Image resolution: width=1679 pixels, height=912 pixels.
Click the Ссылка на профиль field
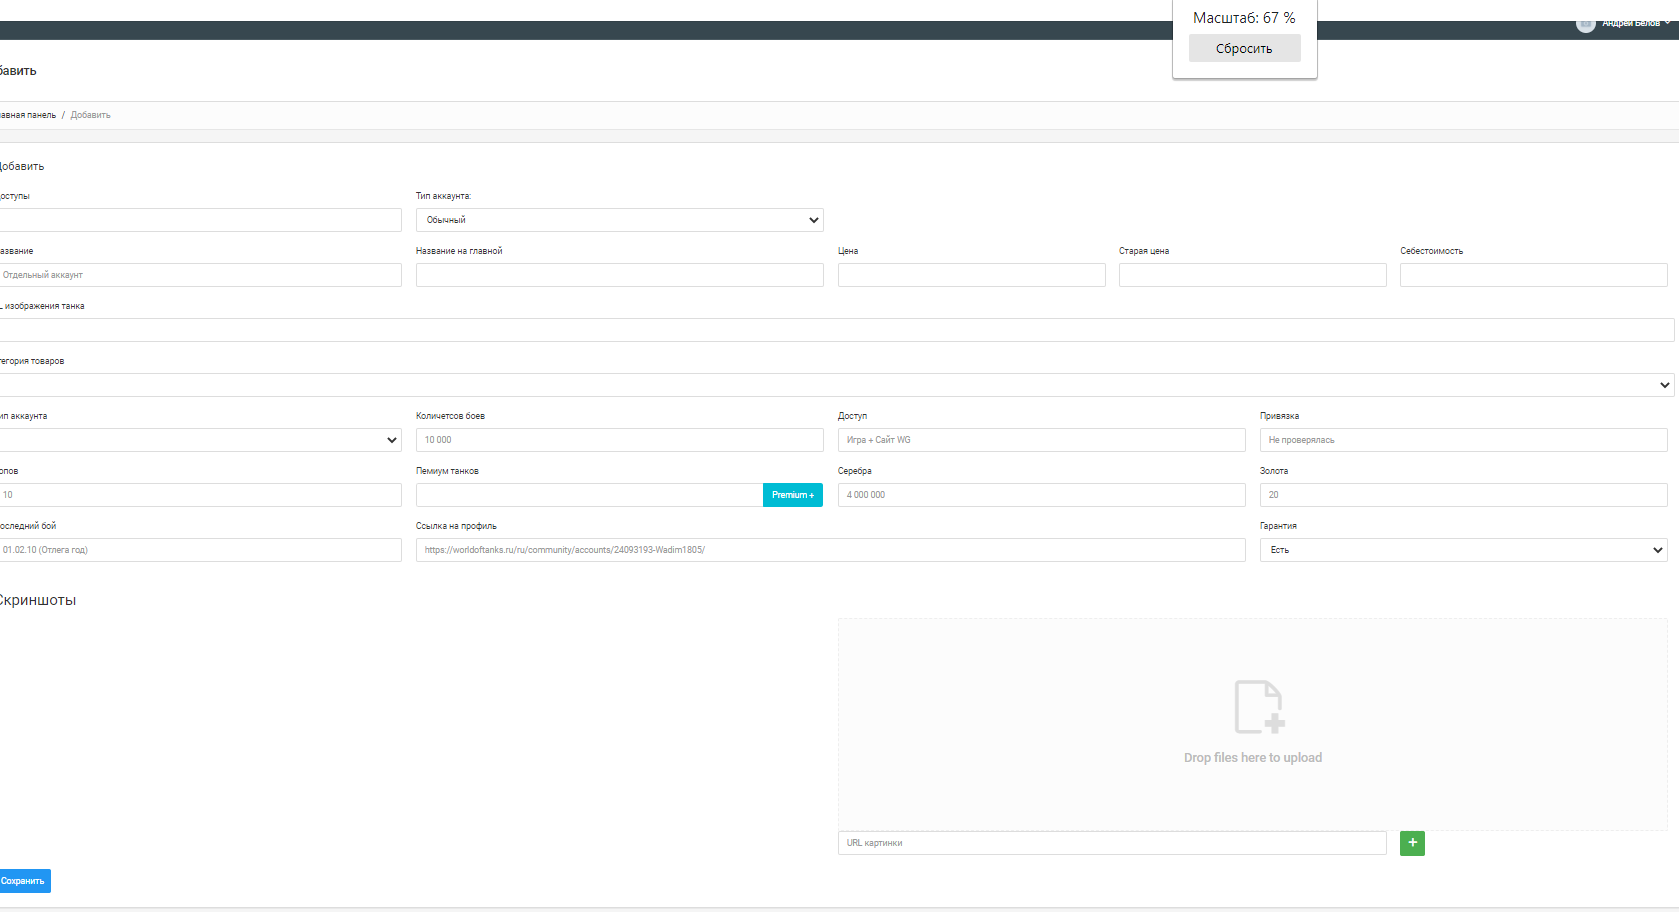click(830, 550)
